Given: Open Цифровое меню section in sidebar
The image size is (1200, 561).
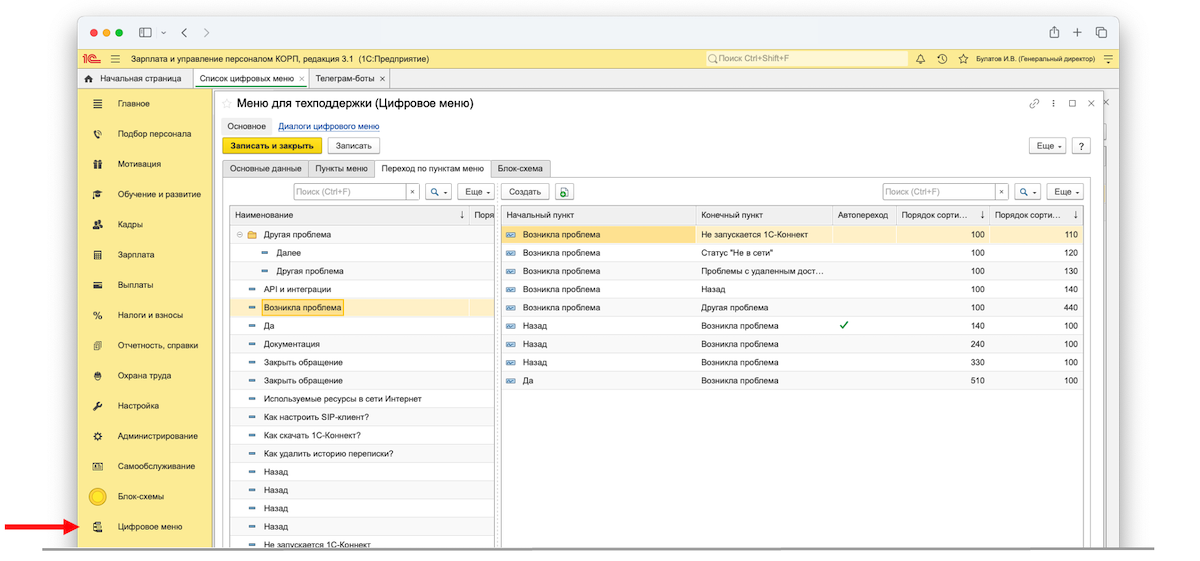Looking at the screenshot, I should [149, 527].
